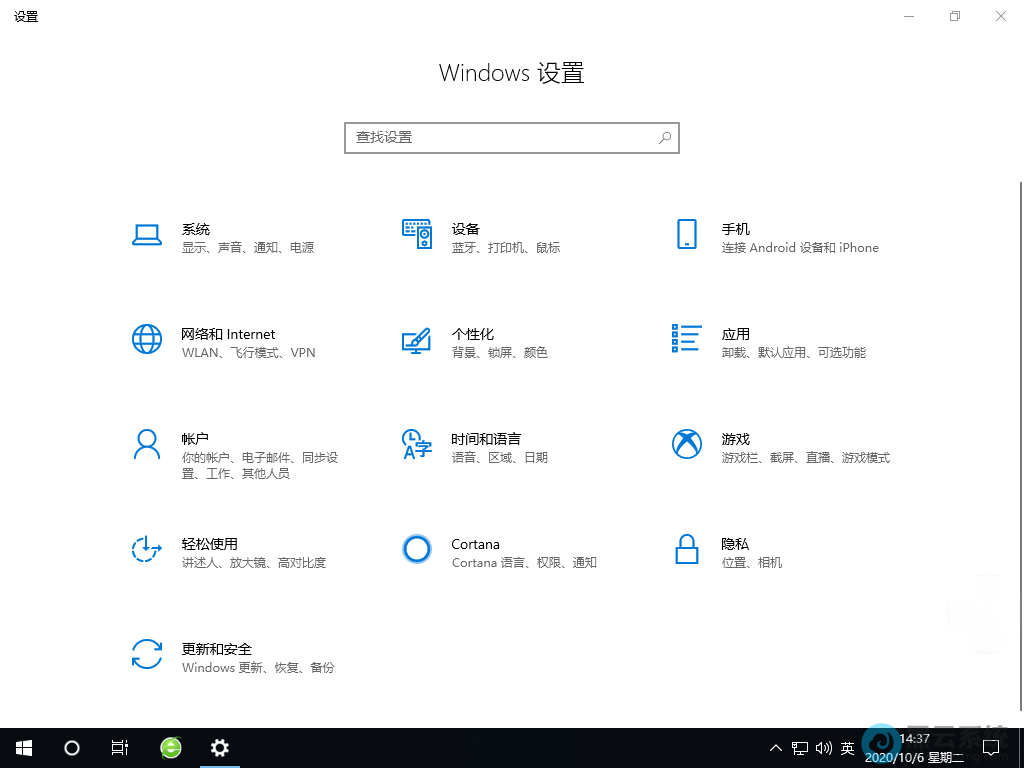Image resolution: width=1024 pixels, height=768 pixels.
Task: Click the 查找设置 search box
Action: point(500,138)
